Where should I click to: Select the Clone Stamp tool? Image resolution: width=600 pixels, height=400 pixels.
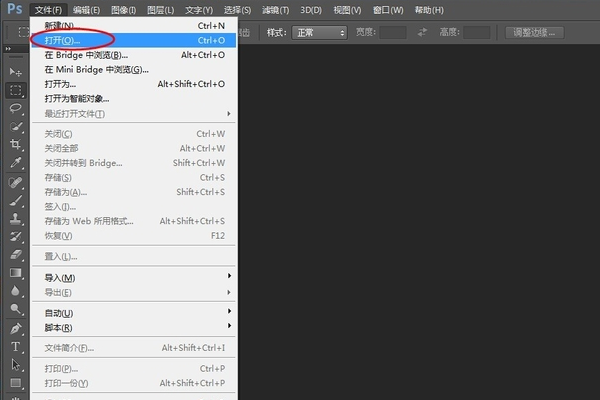point(16,219)
